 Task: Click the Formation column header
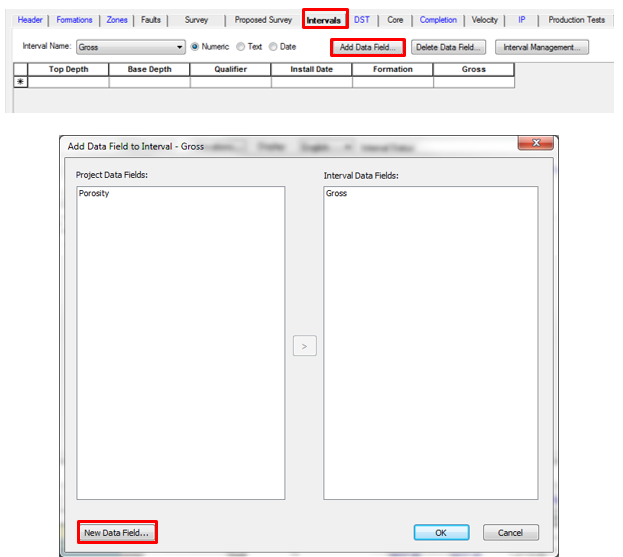[393, 69]
